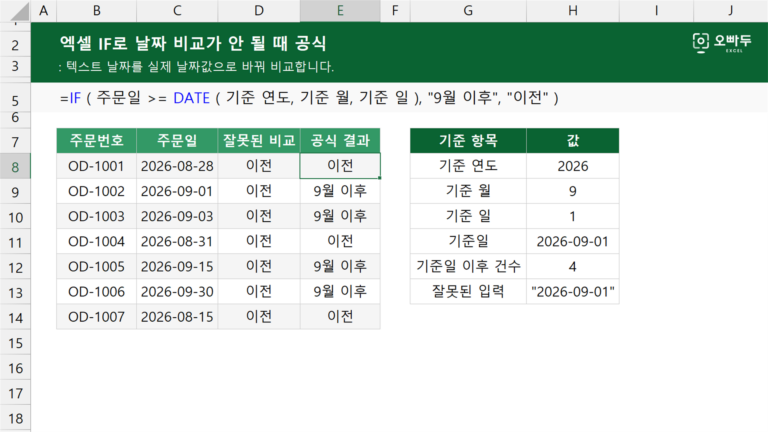768x432 pixels.
Task: Select column C header
Action: tap(177, 11)
